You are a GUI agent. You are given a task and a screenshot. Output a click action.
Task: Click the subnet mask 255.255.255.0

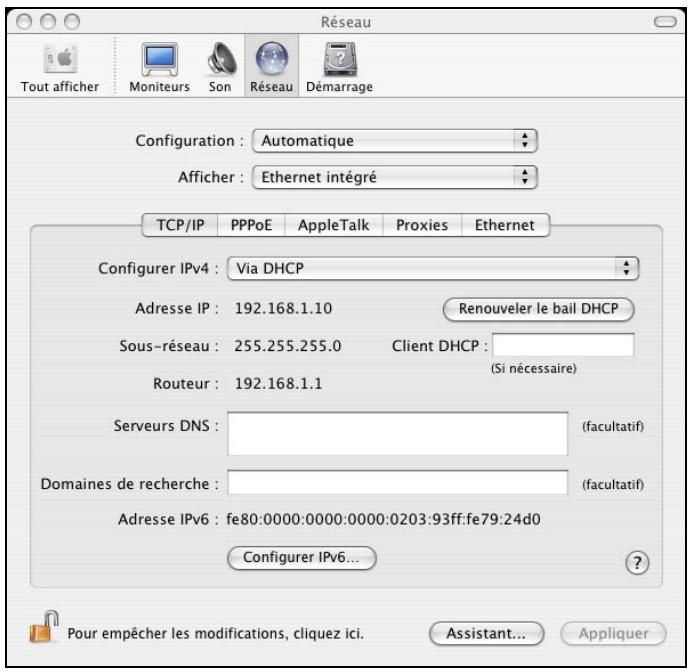288,346
